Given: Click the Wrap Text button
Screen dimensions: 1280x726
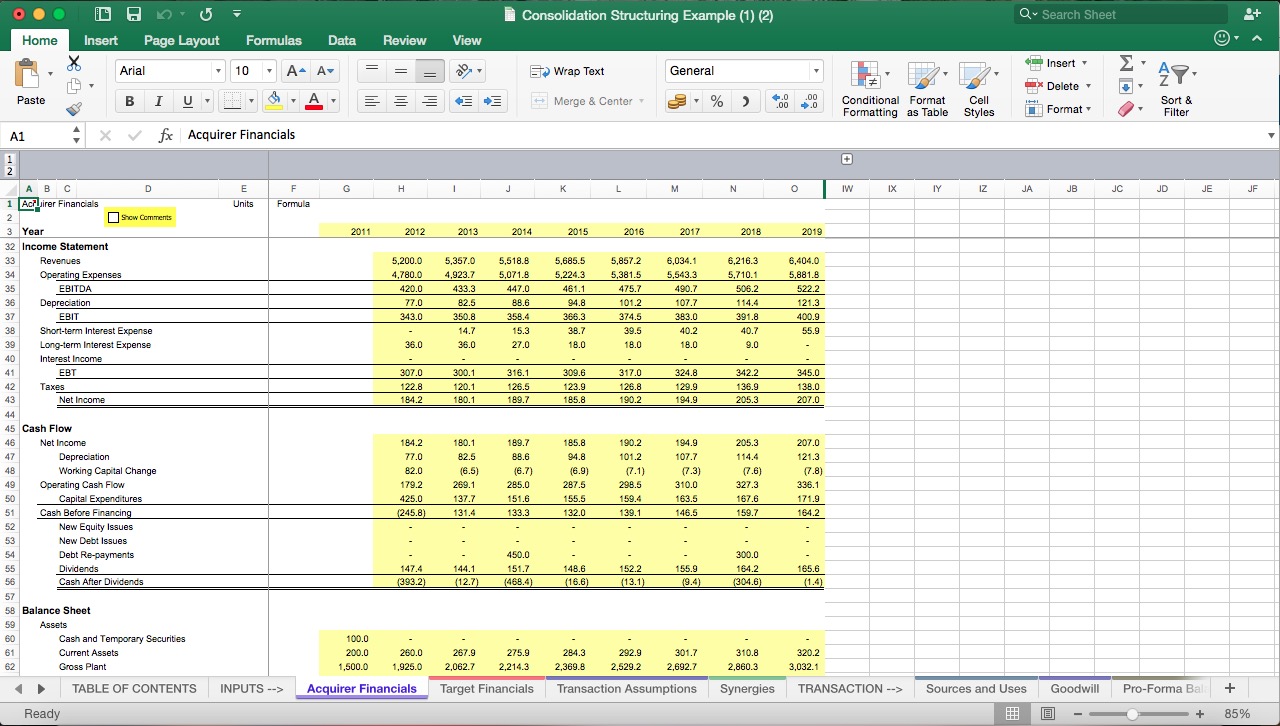Looking at the screenshot, I should (567, 71).
